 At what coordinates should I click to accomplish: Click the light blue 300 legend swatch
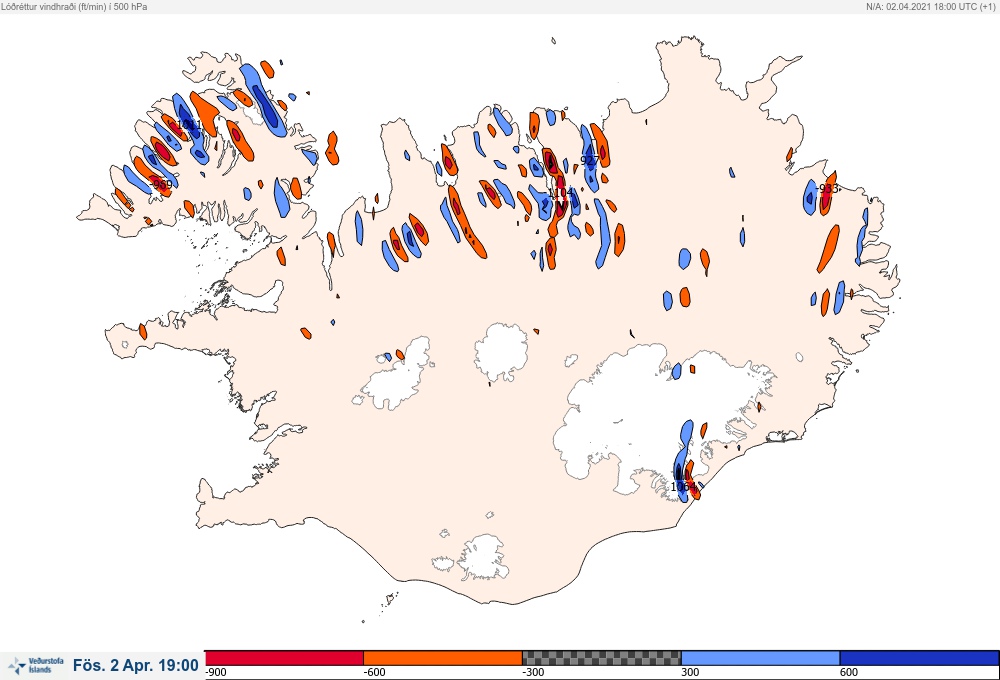click(760, 658)
